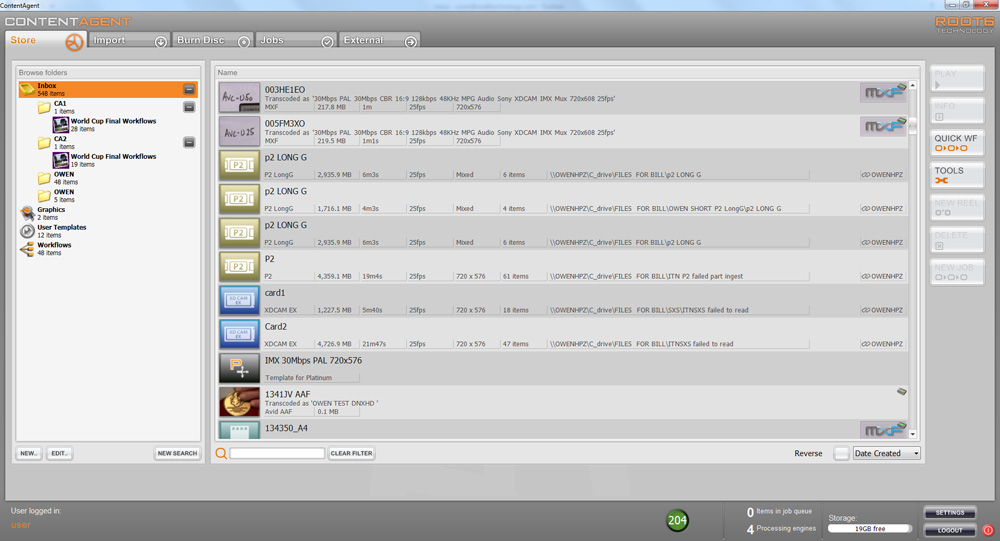The width and height of the screenshot is (1000, 541).
Task: Click the CLEAR FILTER button
Action: 351,454
